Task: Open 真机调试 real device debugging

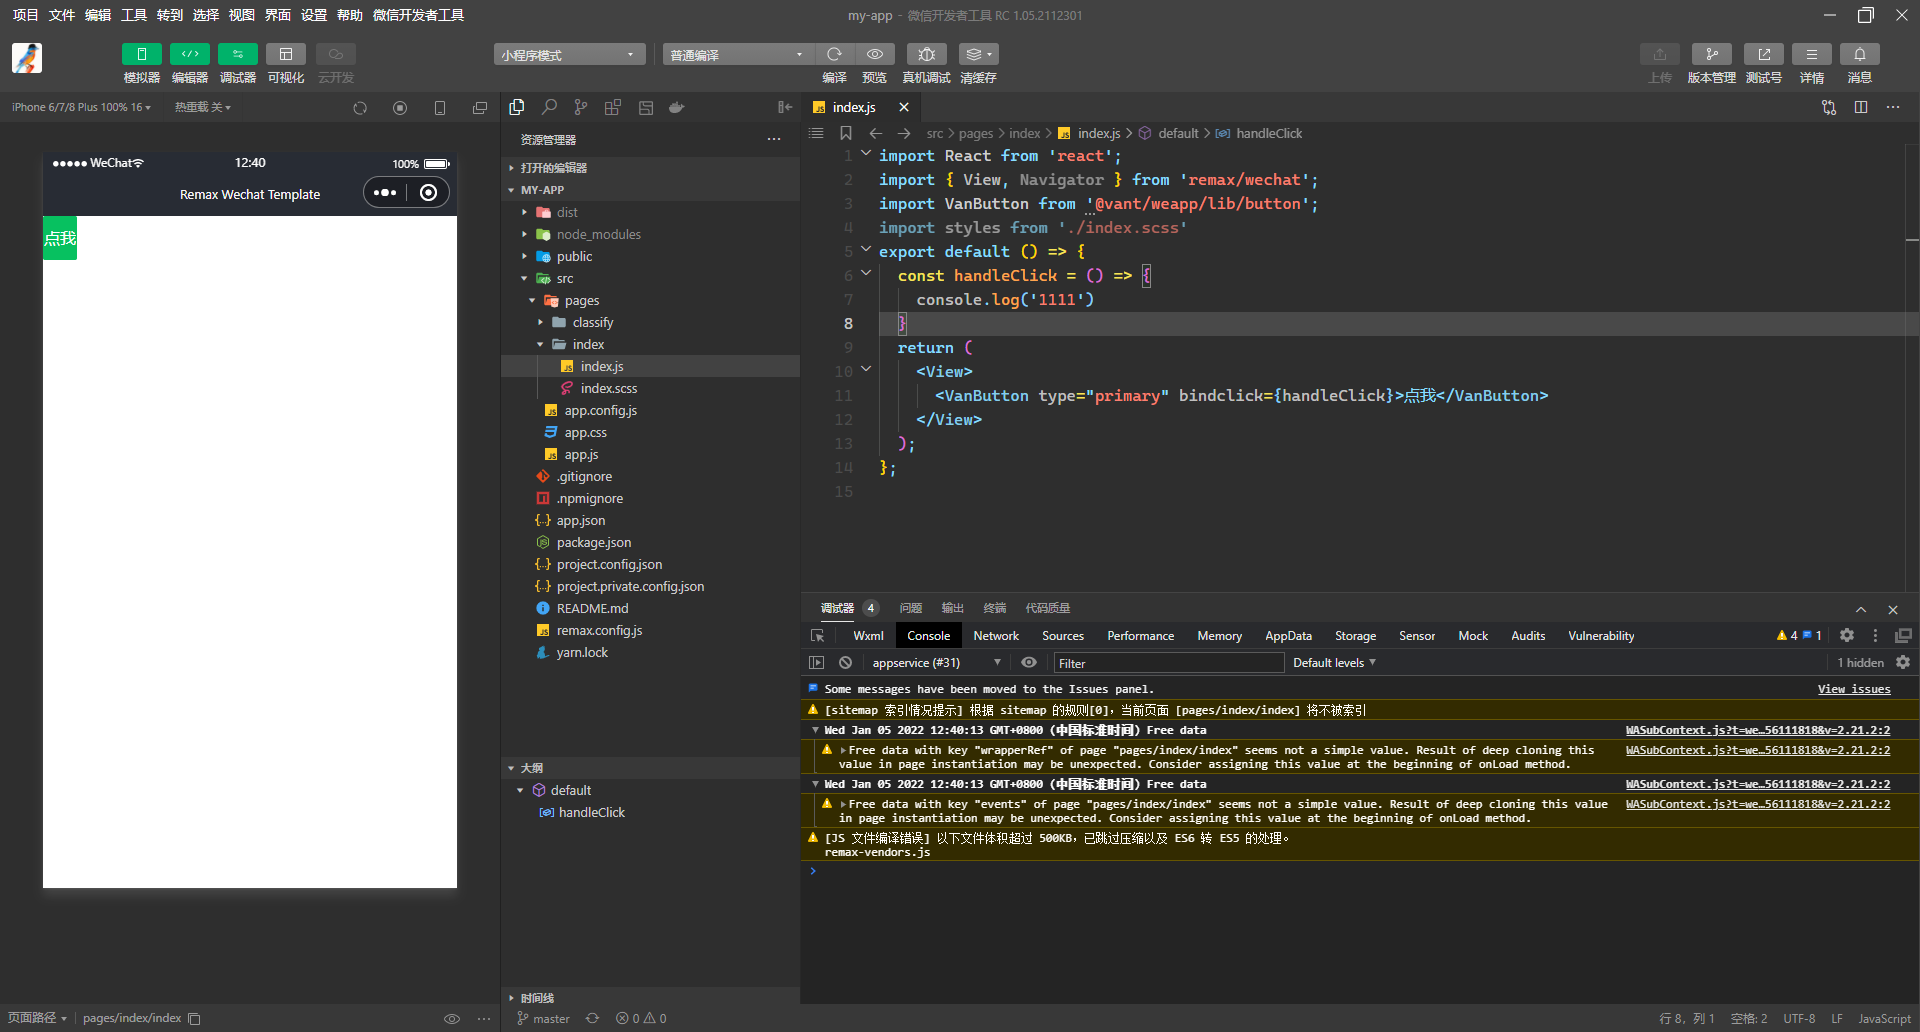Action: point(926,54)
